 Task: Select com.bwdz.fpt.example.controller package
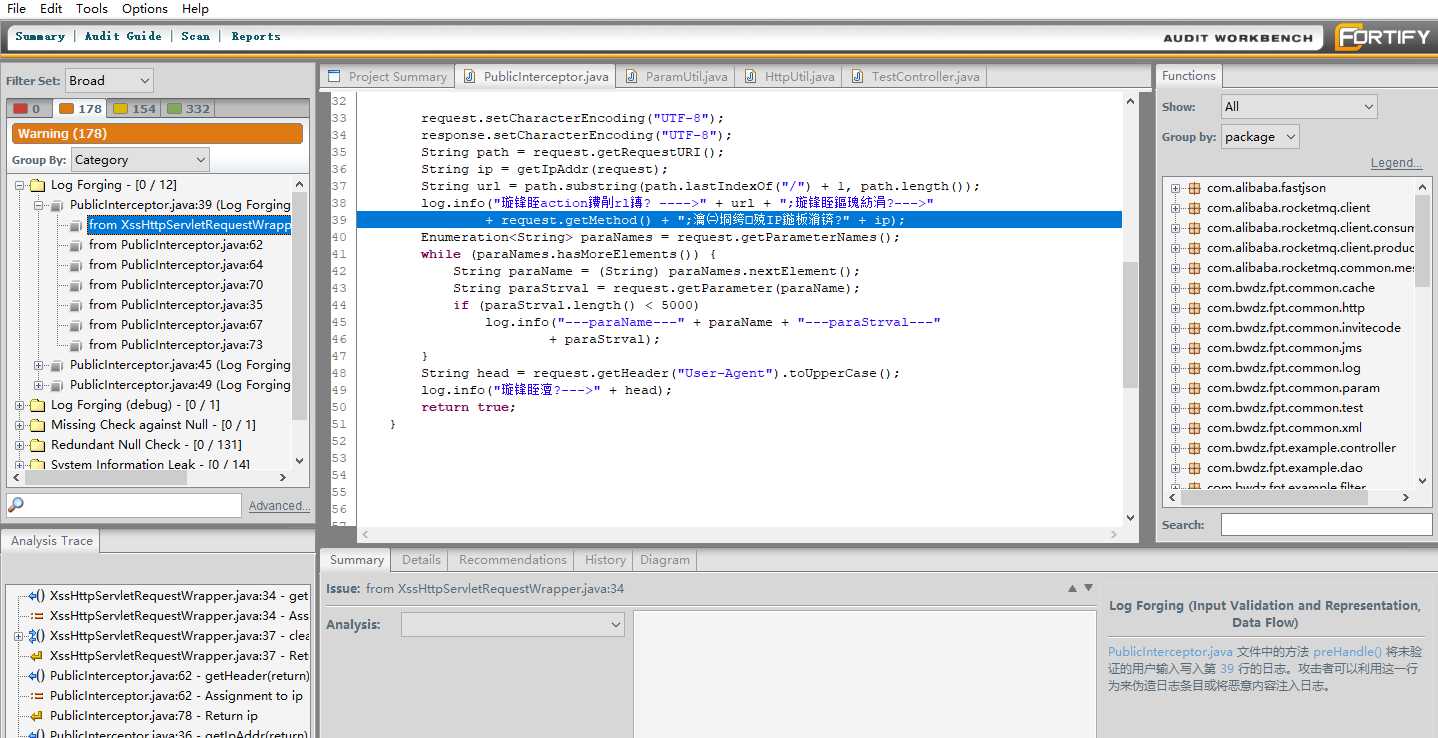[x=1301, y=448]
